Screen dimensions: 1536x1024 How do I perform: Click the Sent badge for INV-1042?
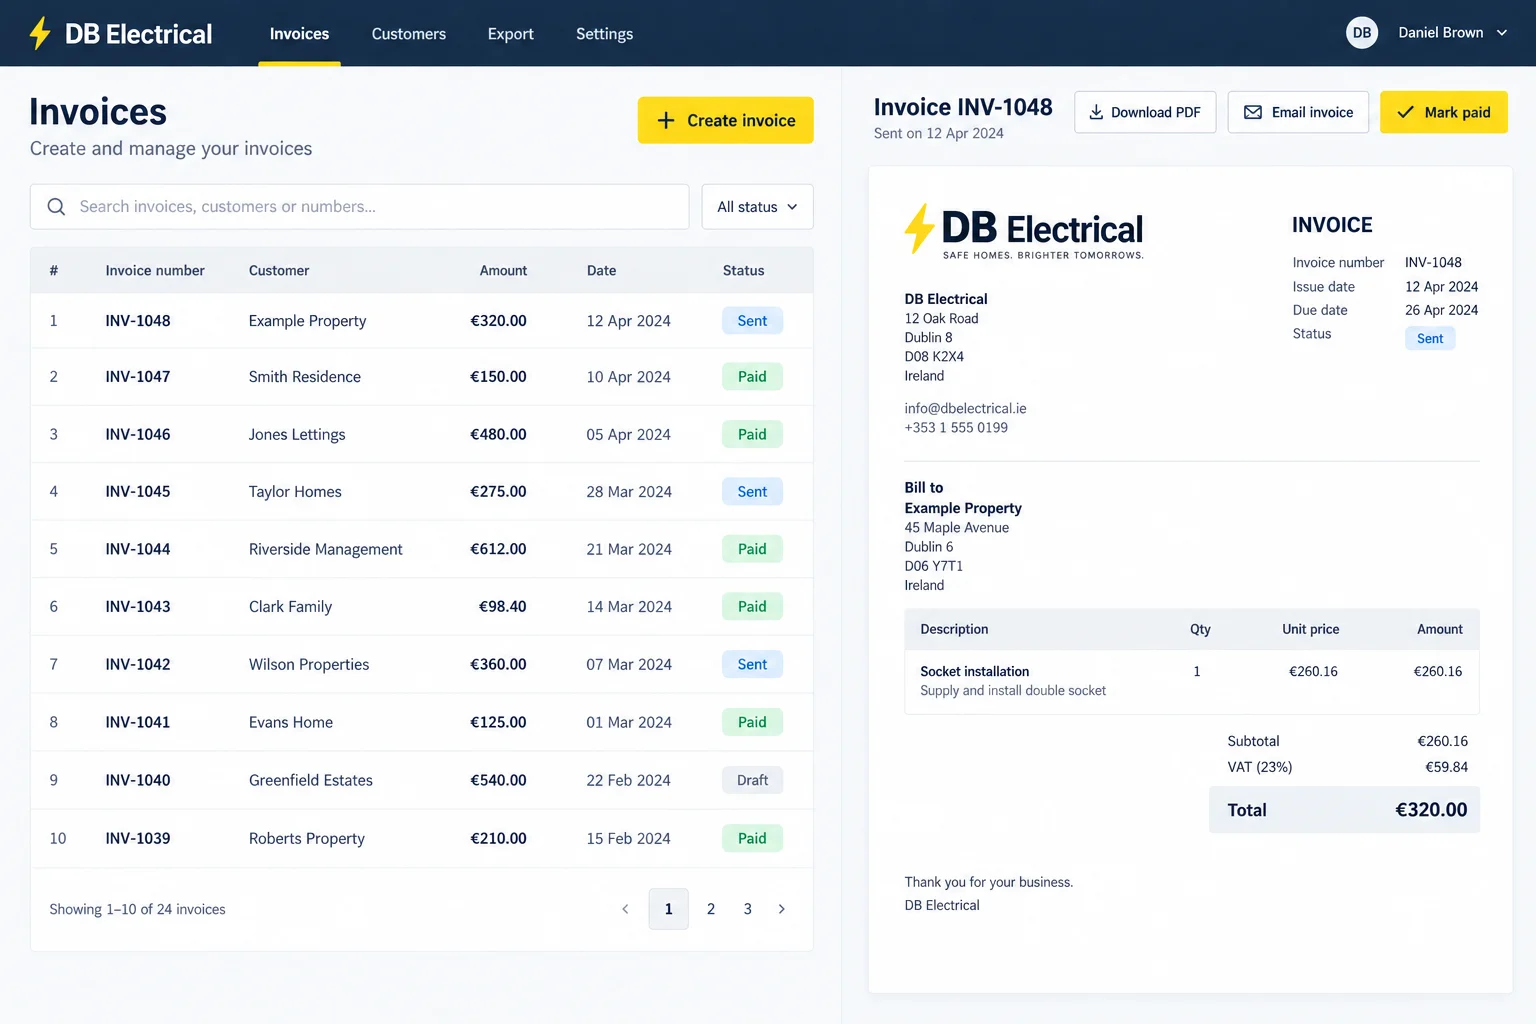click(x=752, y=665)
